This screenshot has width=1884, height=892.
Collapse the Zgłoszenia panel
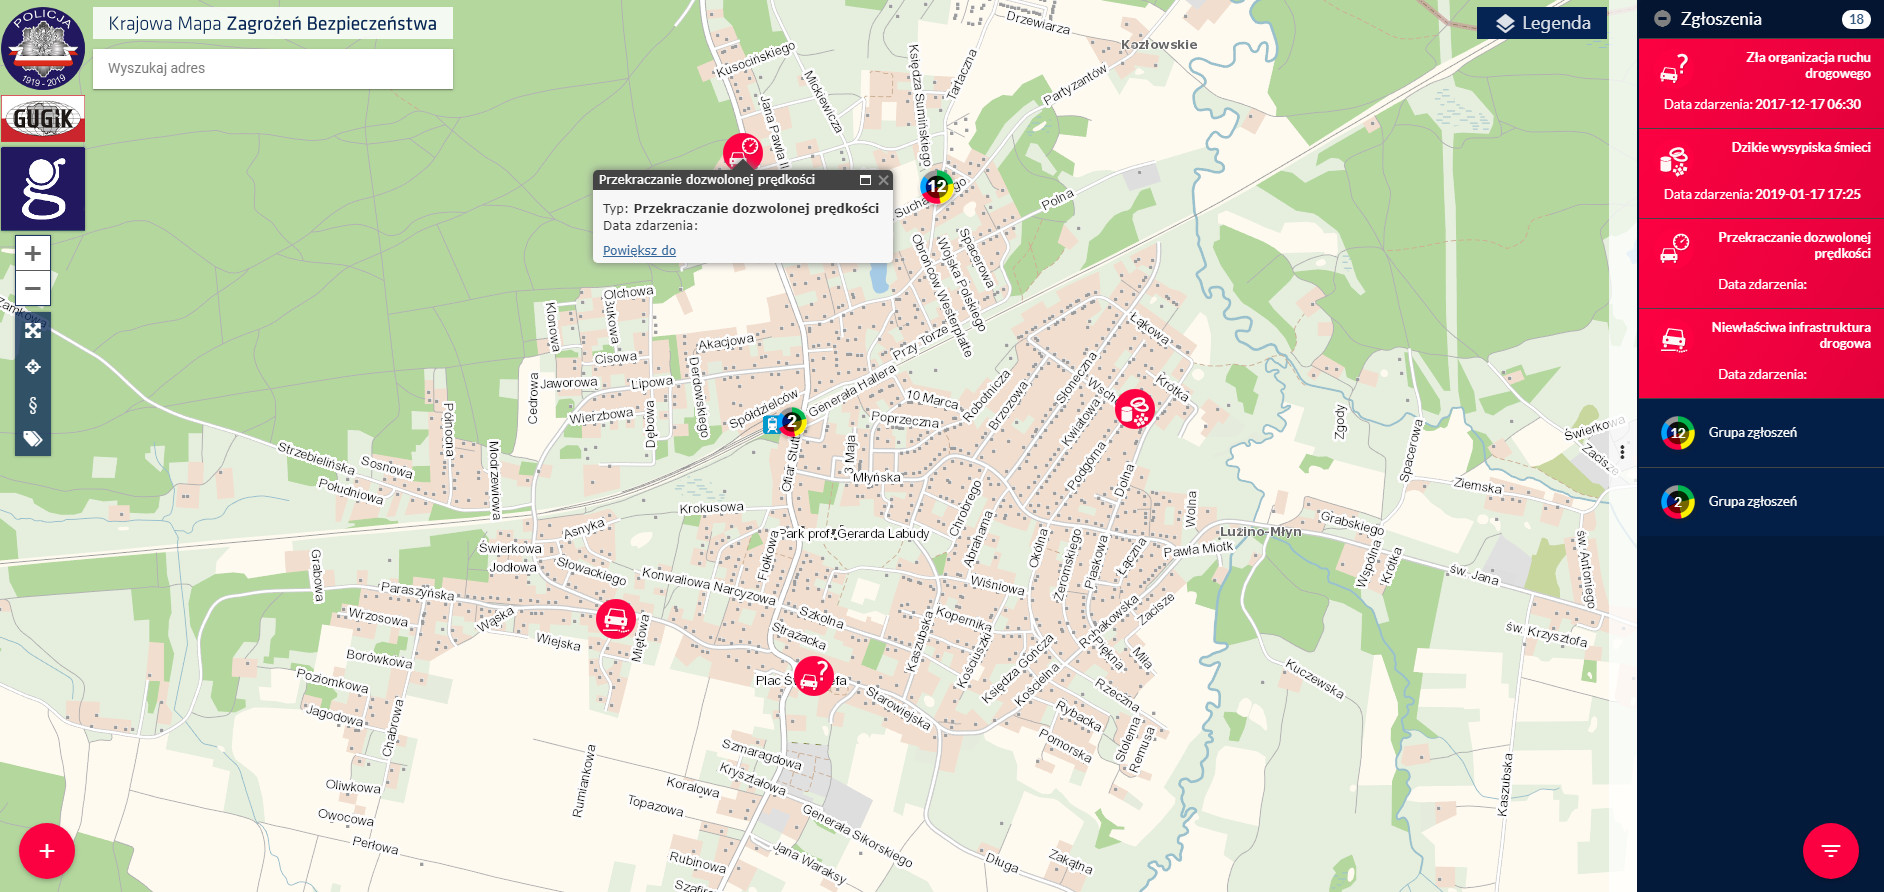1662,19
